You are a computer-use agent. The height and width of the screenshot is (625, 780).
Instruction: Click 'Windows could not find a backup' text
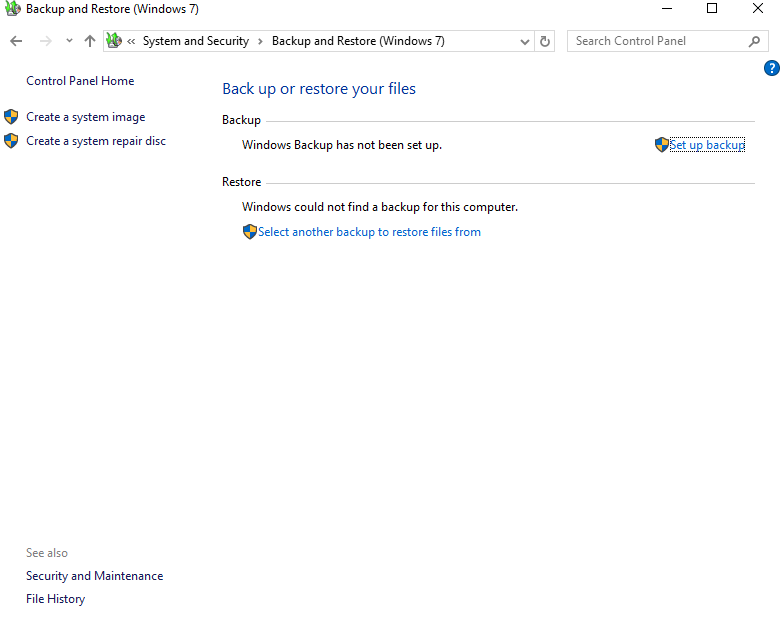(380, 207)
